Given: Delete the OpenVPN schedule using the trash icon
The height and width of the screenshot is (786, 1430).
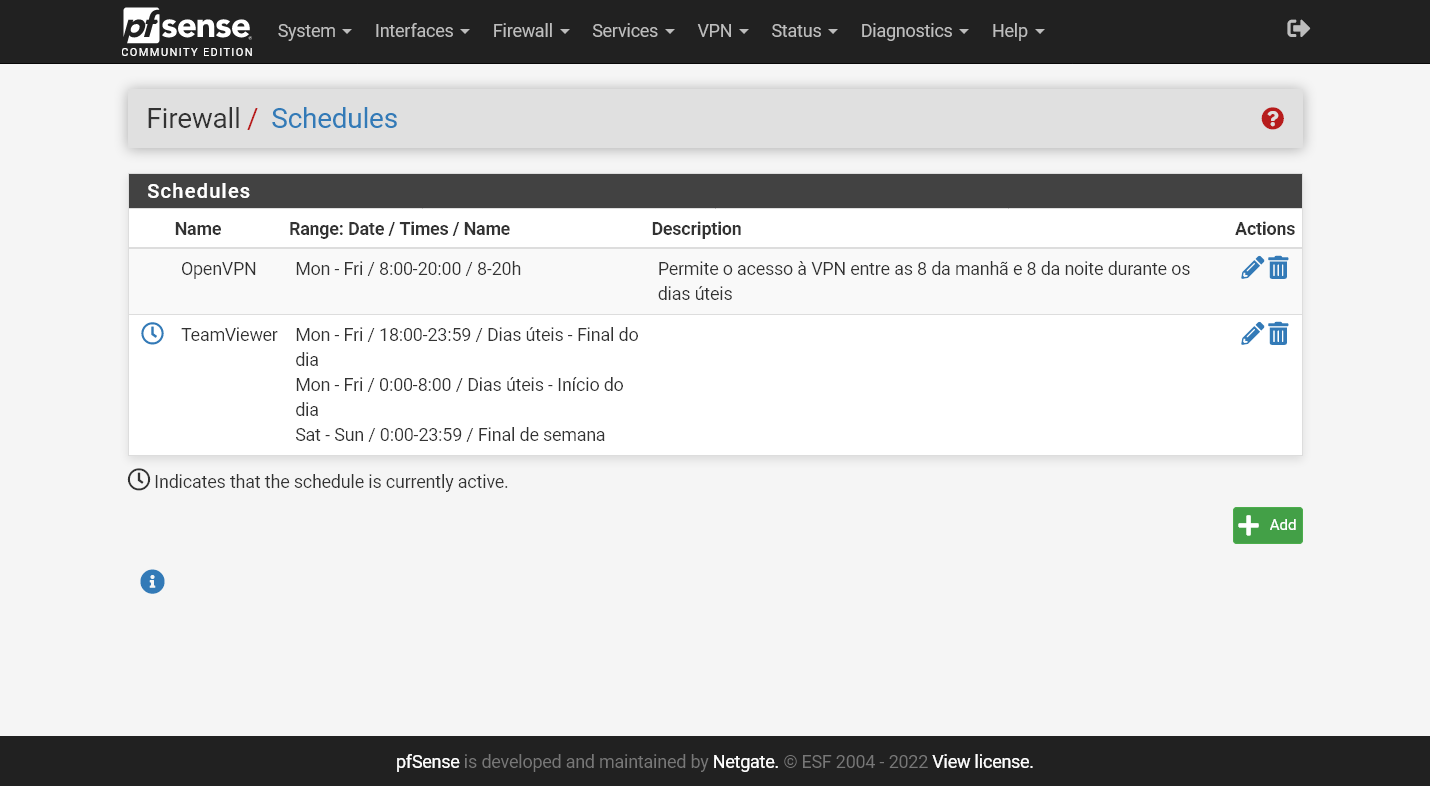Looking at the screenshot, I should coord(1278,267).
